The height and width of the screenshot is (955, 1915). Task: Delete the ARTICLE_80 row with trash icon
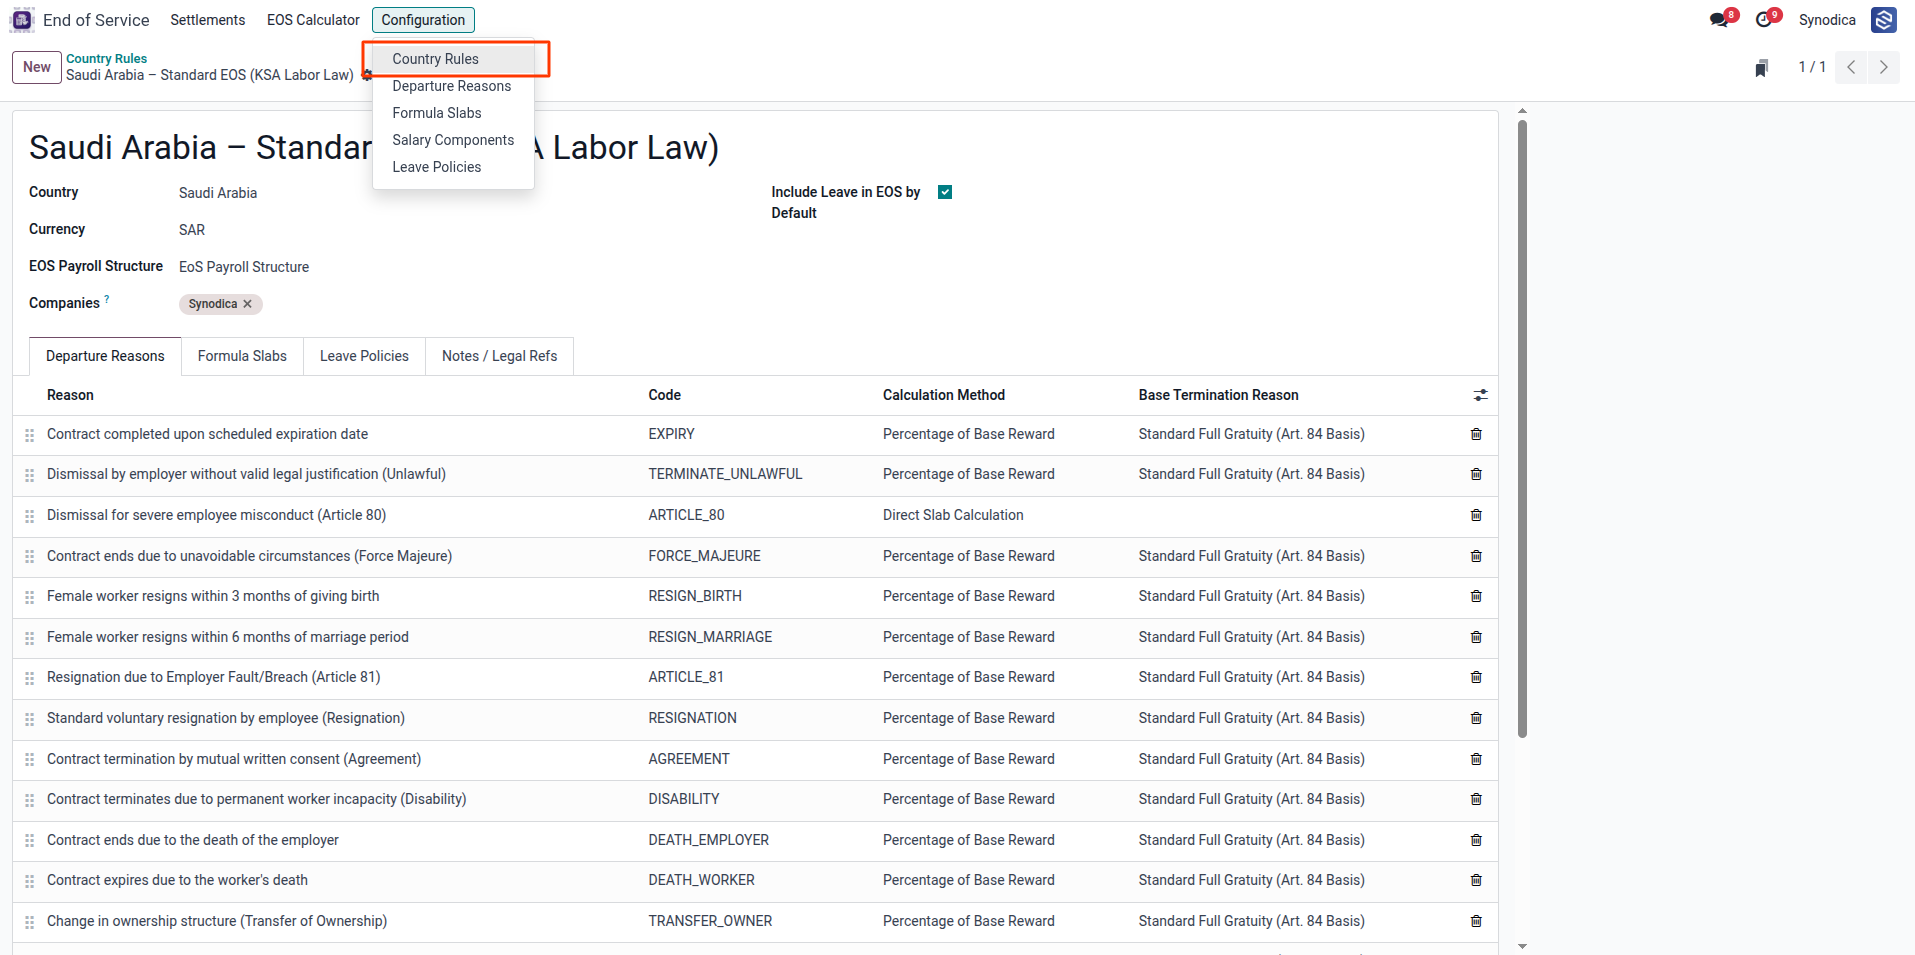pyautogui.click(x=1476, y=515)
